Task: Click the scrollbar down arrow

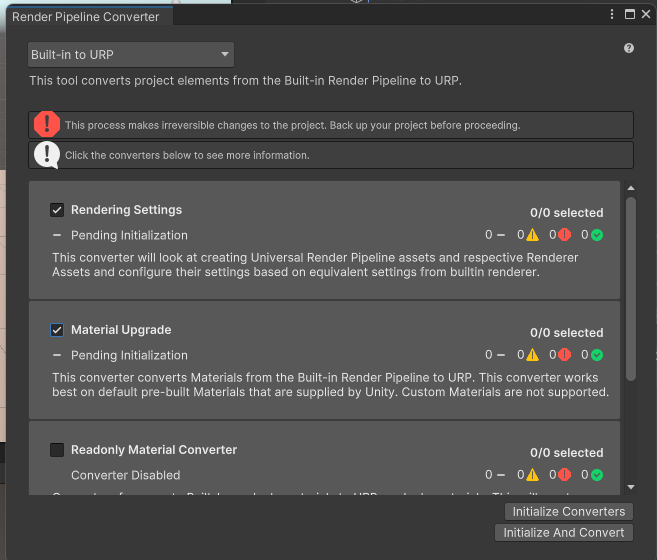Action: (631, 487)
